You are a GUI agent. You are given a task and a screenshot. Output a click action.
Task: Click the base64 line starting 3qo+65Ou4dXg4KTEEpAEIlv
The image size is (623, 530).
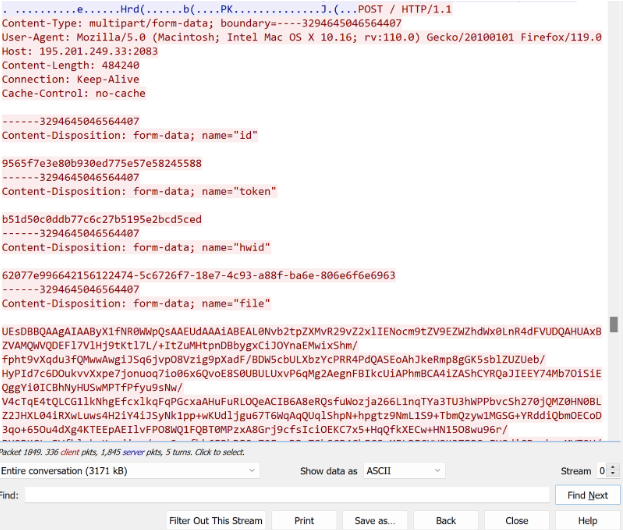point(255,429)
